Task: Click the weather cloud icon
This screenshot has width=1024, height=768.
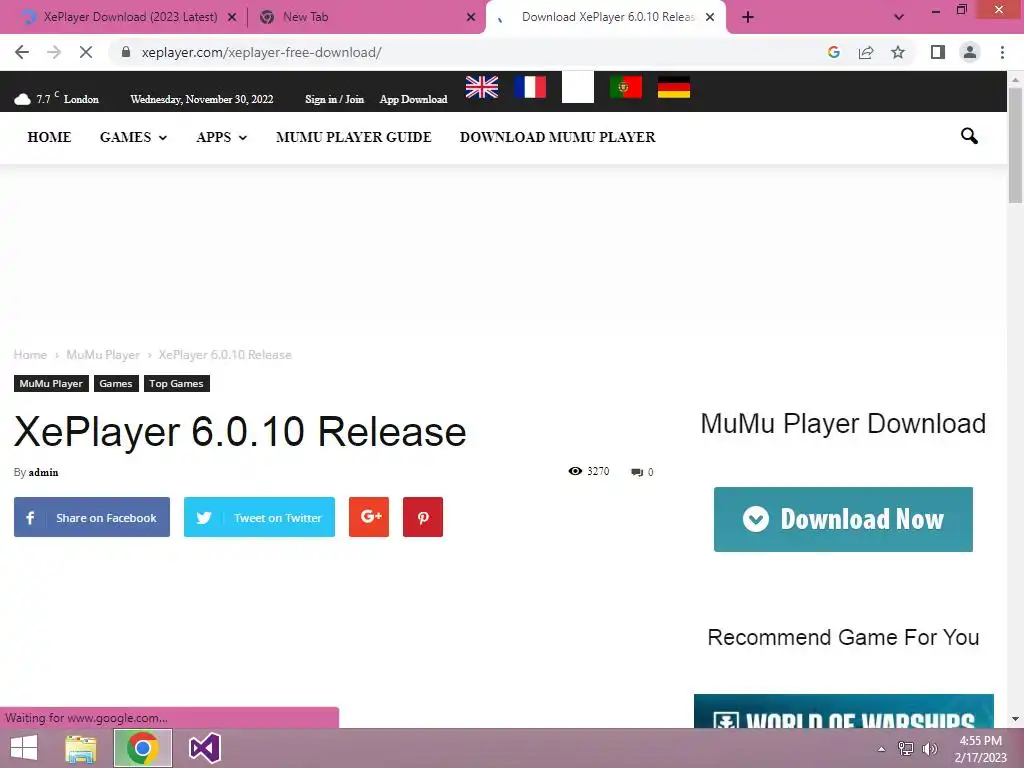Action: tap(23, 99)
